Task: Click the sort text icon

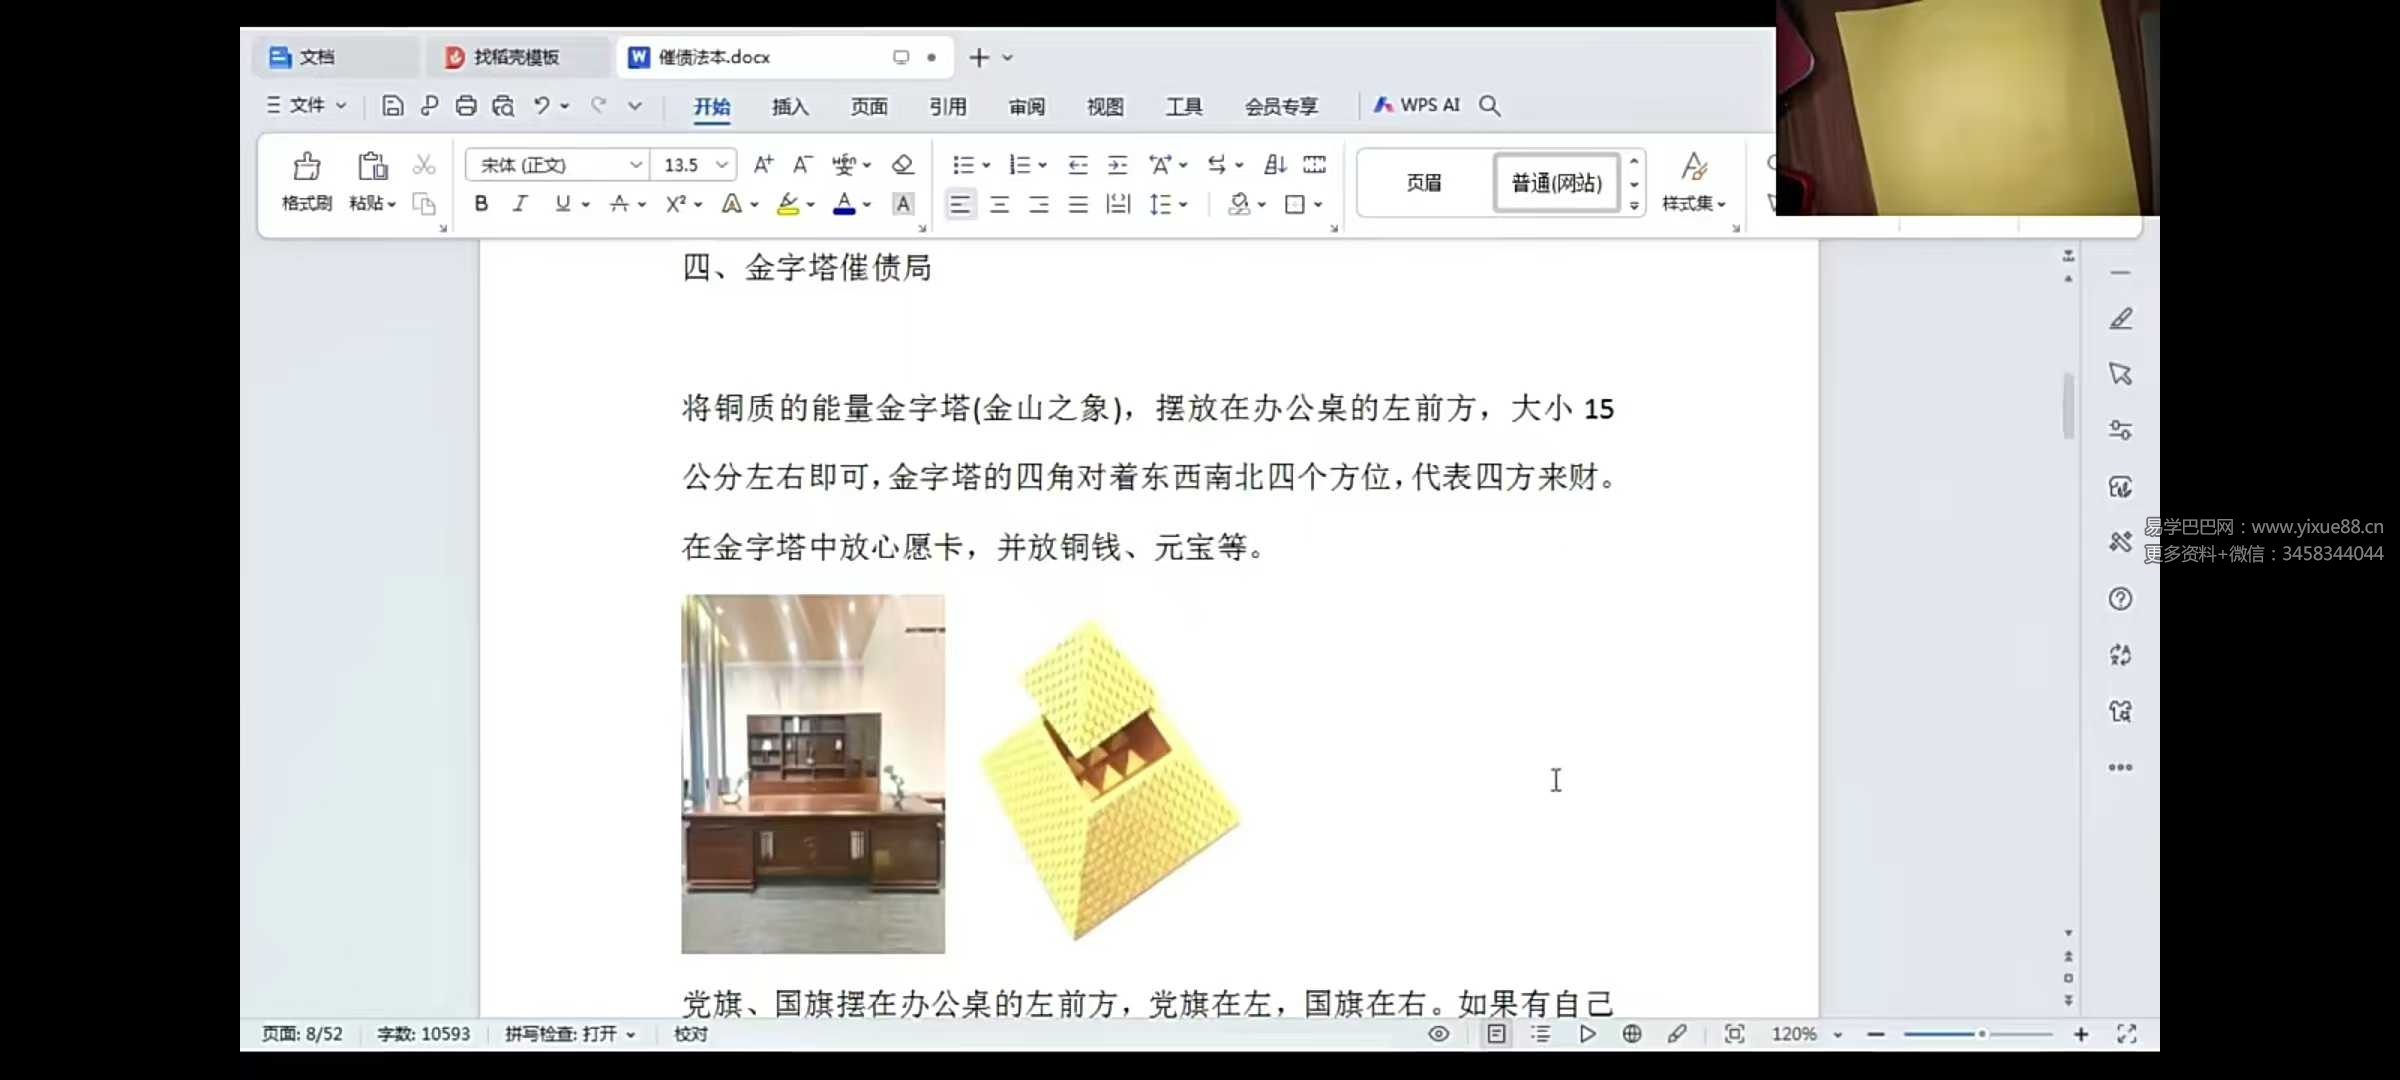Action: tap(1275, 165)
